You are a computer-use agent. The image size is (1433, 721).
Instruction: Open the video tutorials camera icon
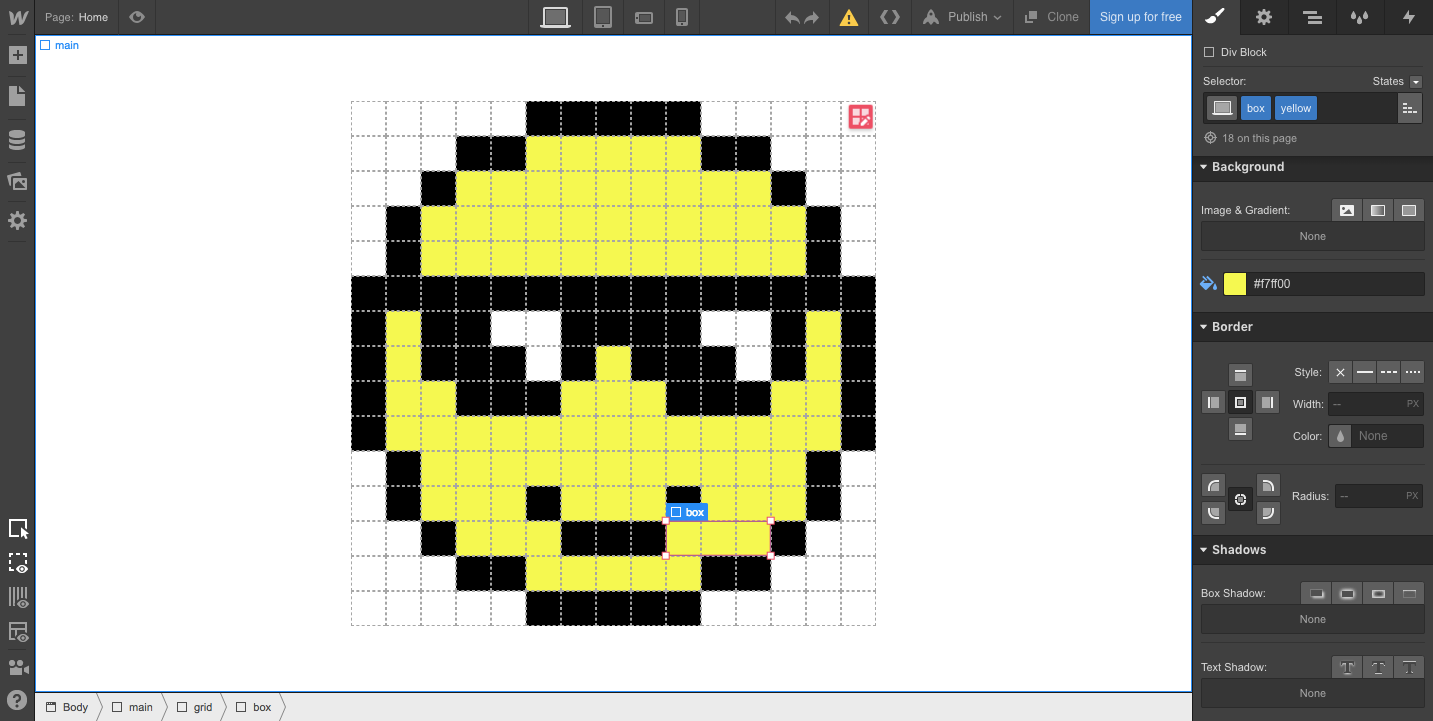17,667
